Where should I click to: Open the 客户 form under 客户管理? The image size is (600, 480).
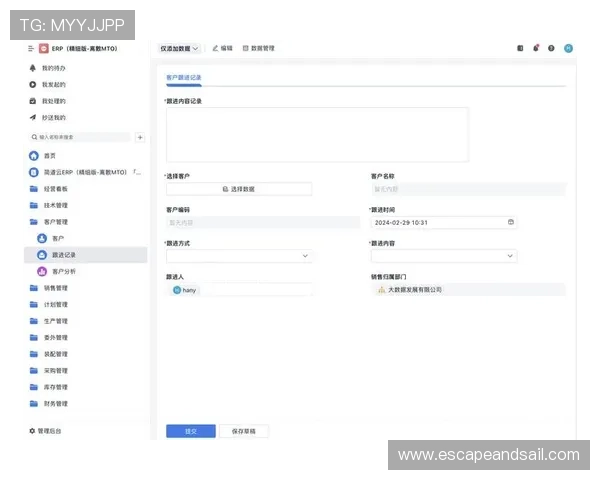click(x=51, y=238)
